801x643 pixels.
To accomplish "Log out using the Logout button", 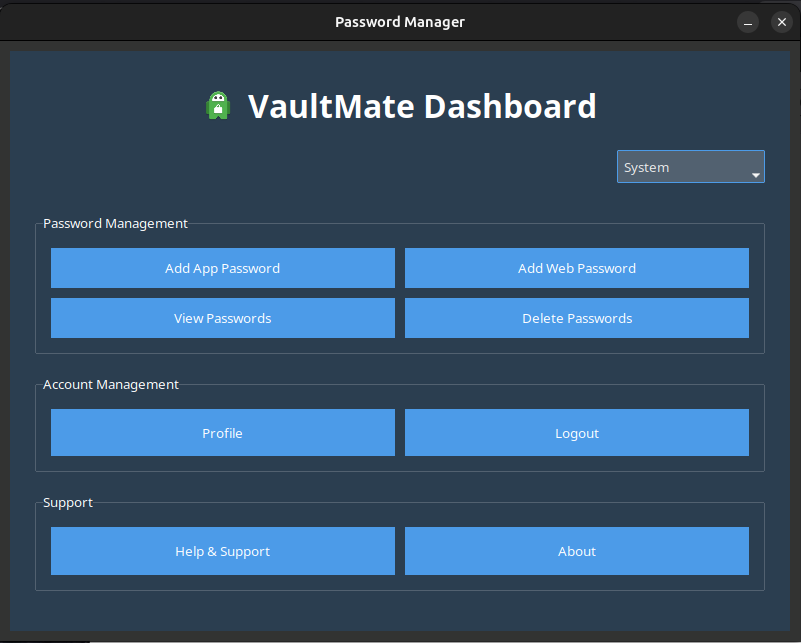I will click(x=576, y=433).
